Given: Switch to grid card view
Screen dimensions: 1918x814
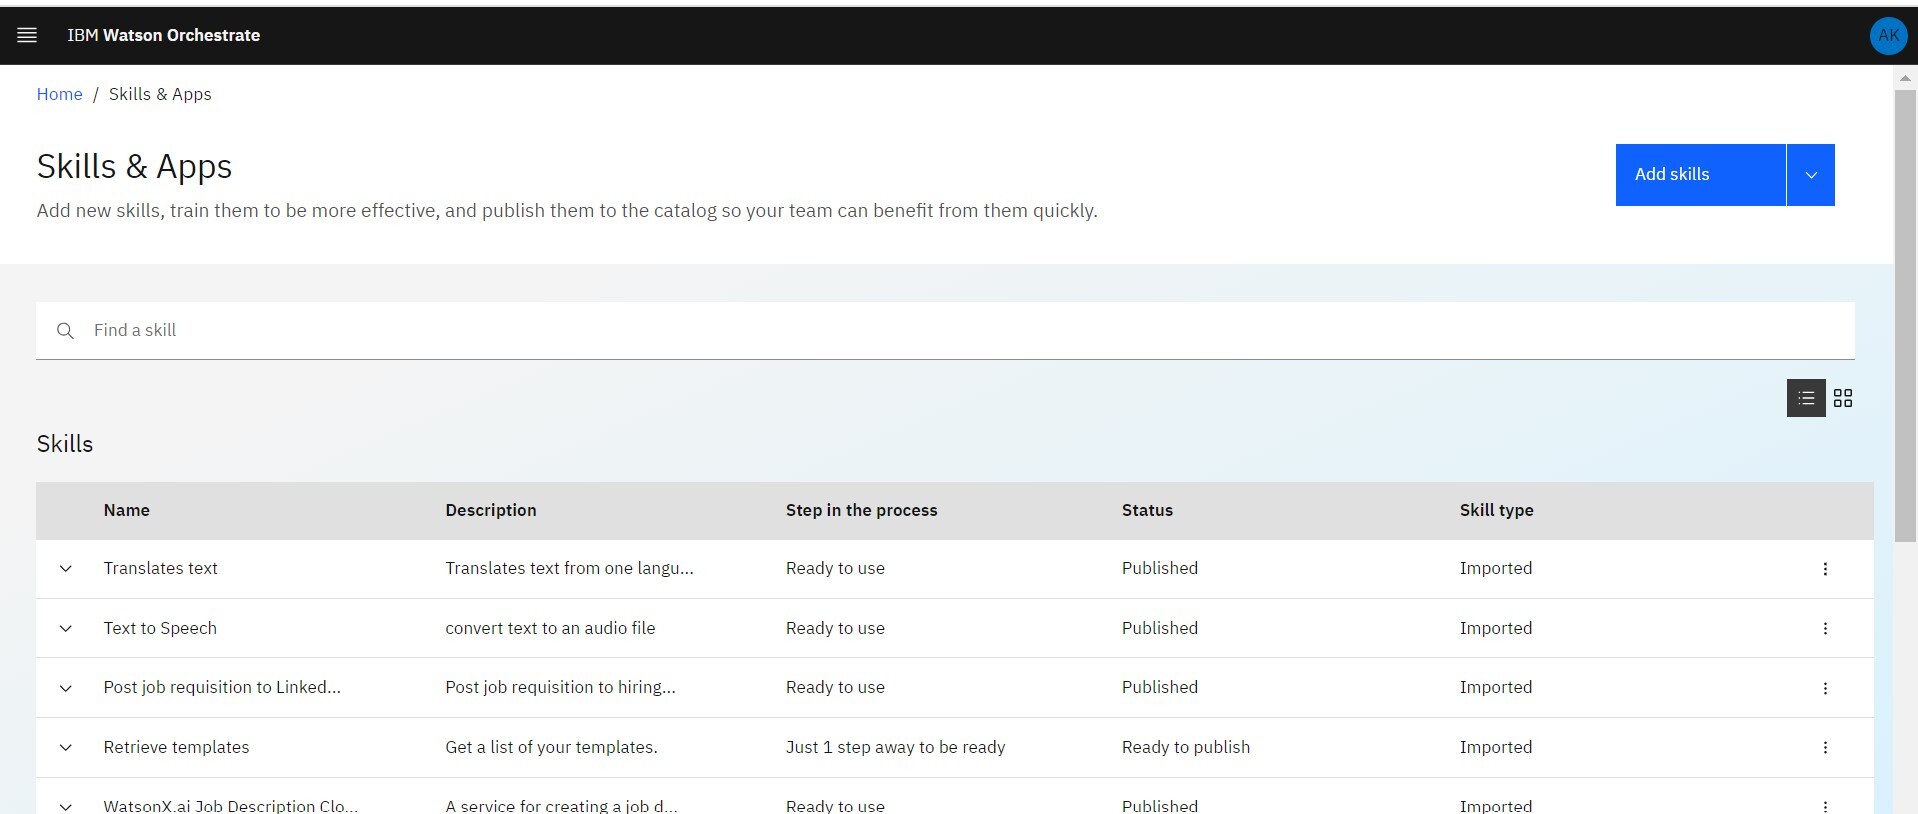Looking at the screenshot, I should (1843, 398).
